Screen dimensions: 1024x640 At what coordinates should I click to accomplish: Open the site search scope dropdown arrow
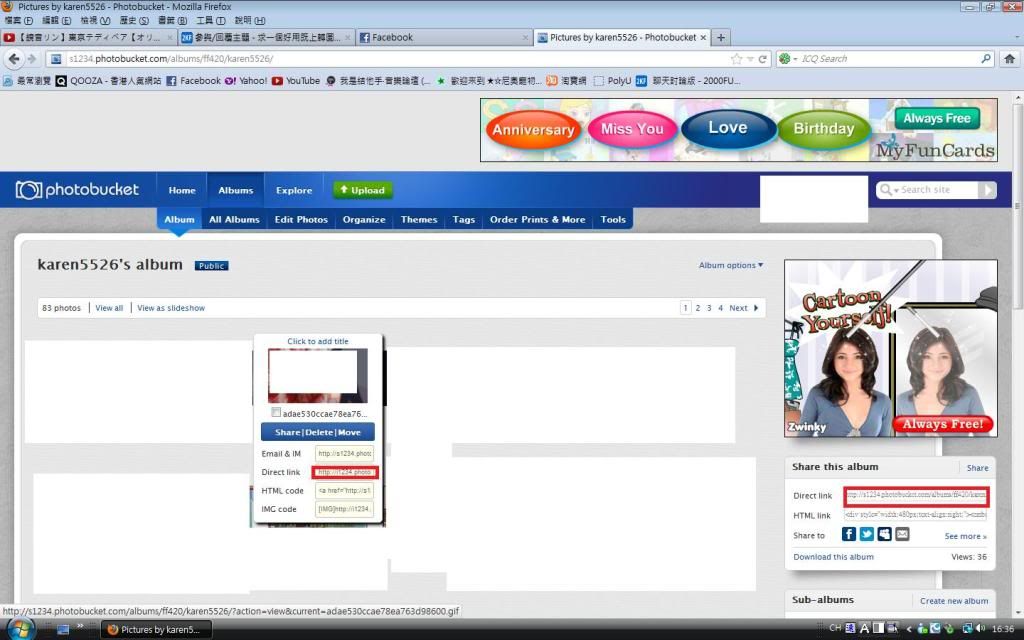896,190
